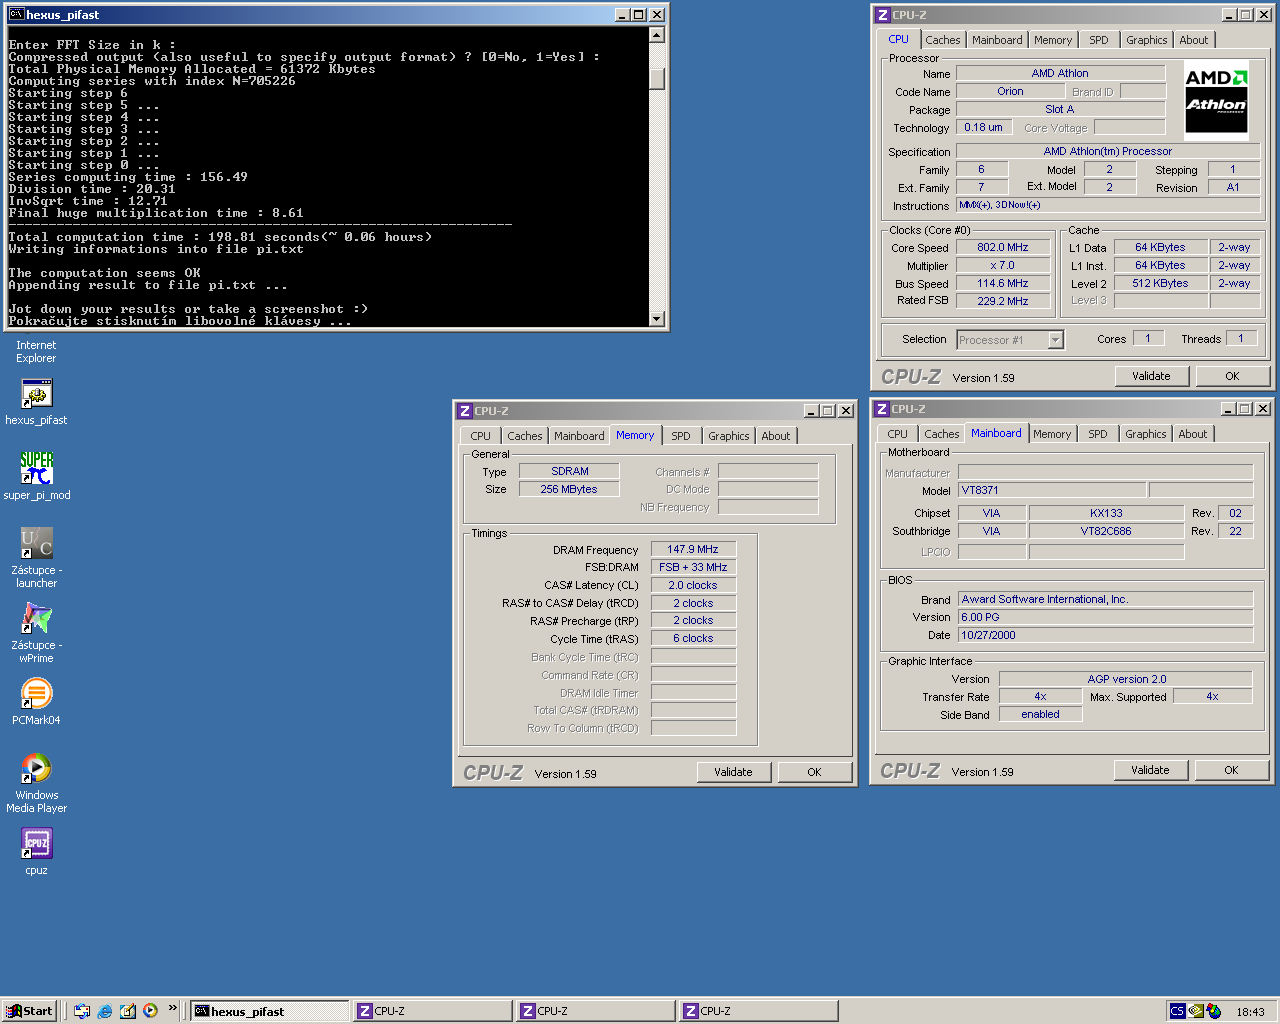Expand the quick launch overflow chevron
Image resolution: width=1280 pixels, height=1024 pixels.
[x=173, y=1008]
